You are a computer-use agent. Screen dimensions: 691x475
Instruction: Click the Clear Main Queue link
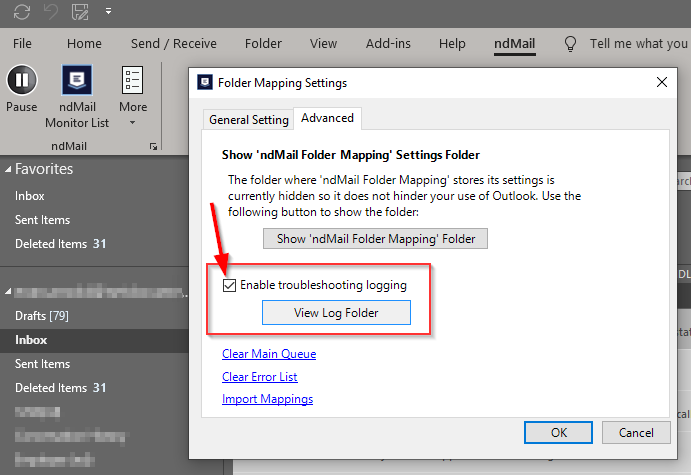pos(268,354)
